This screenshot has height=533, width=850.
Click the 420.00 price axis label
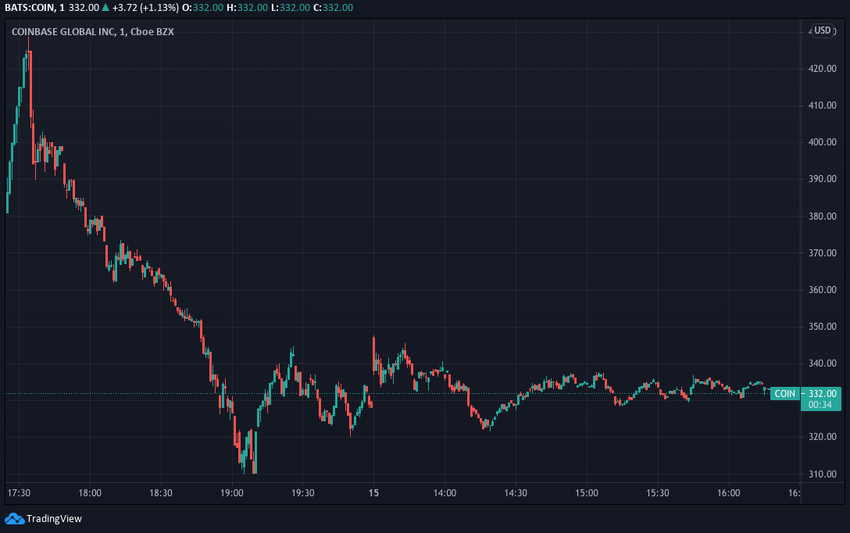[822, 69]
